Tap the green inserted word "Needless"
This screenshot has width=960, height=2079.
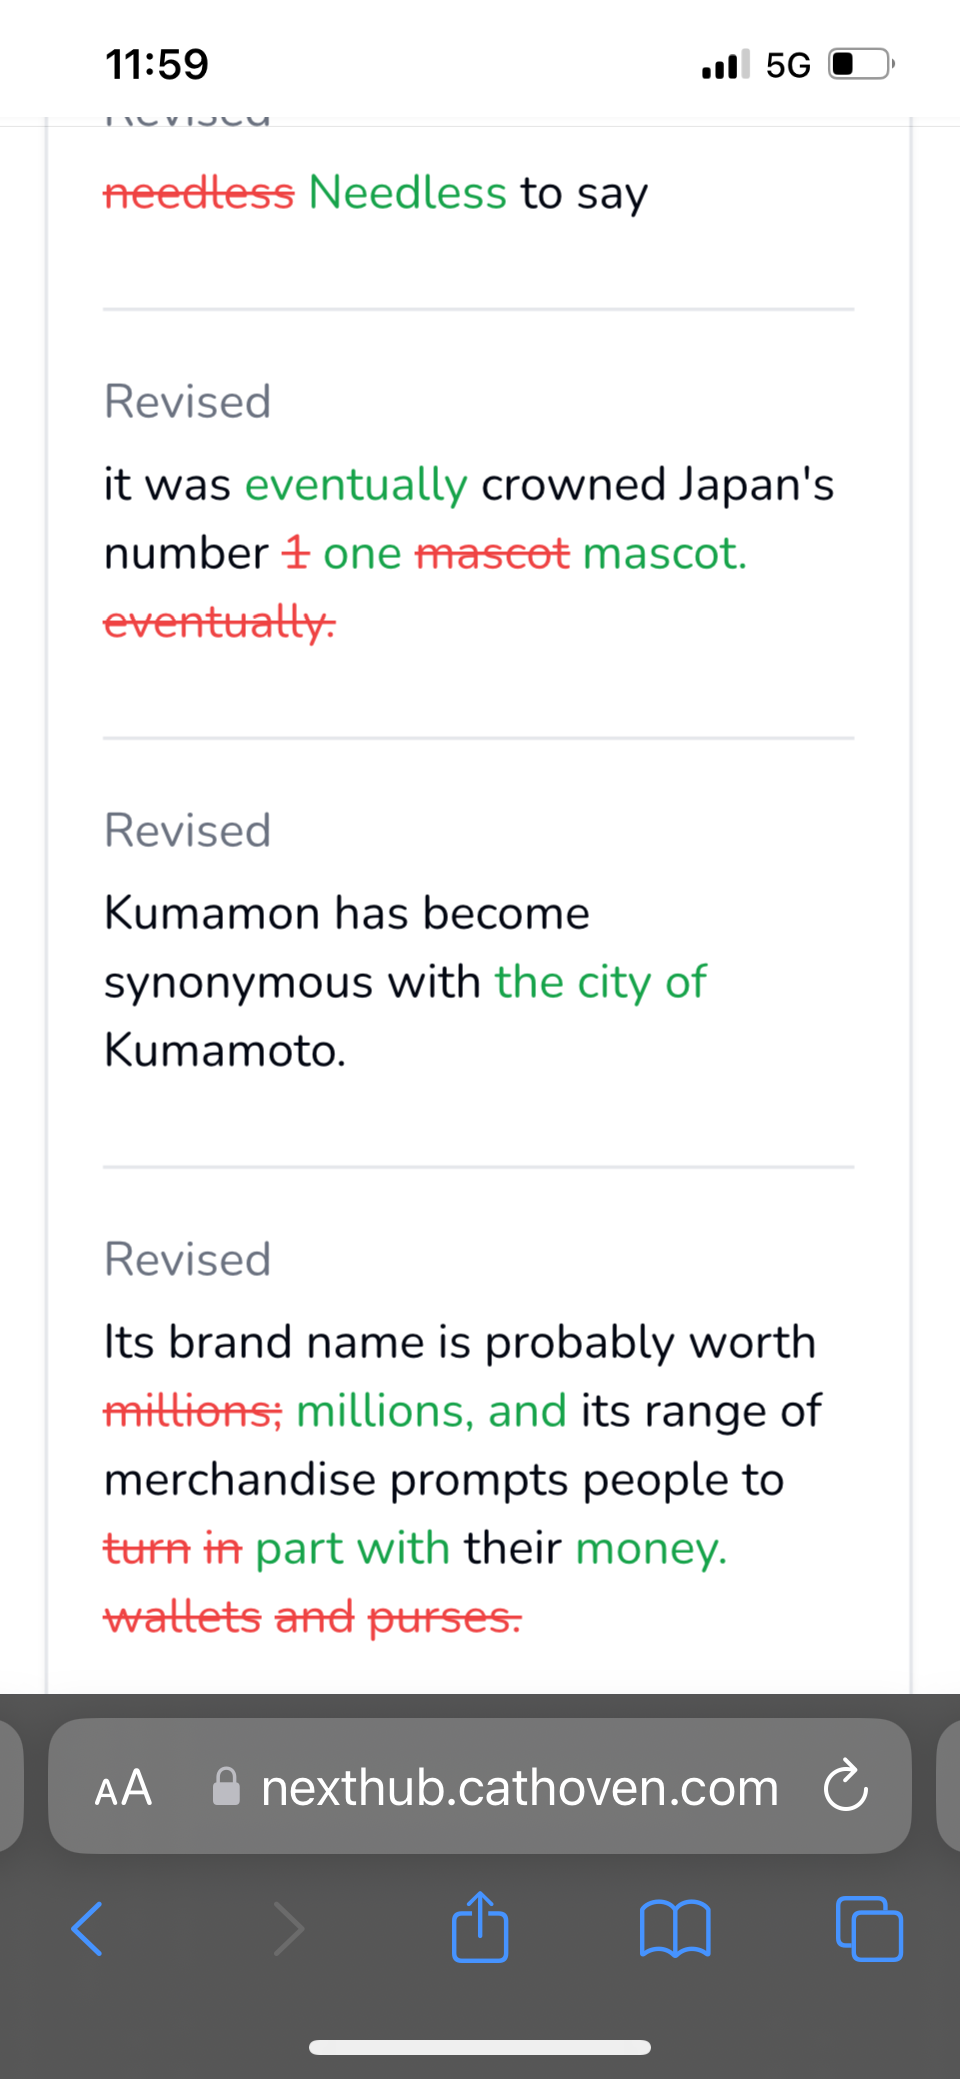(407, 192)
